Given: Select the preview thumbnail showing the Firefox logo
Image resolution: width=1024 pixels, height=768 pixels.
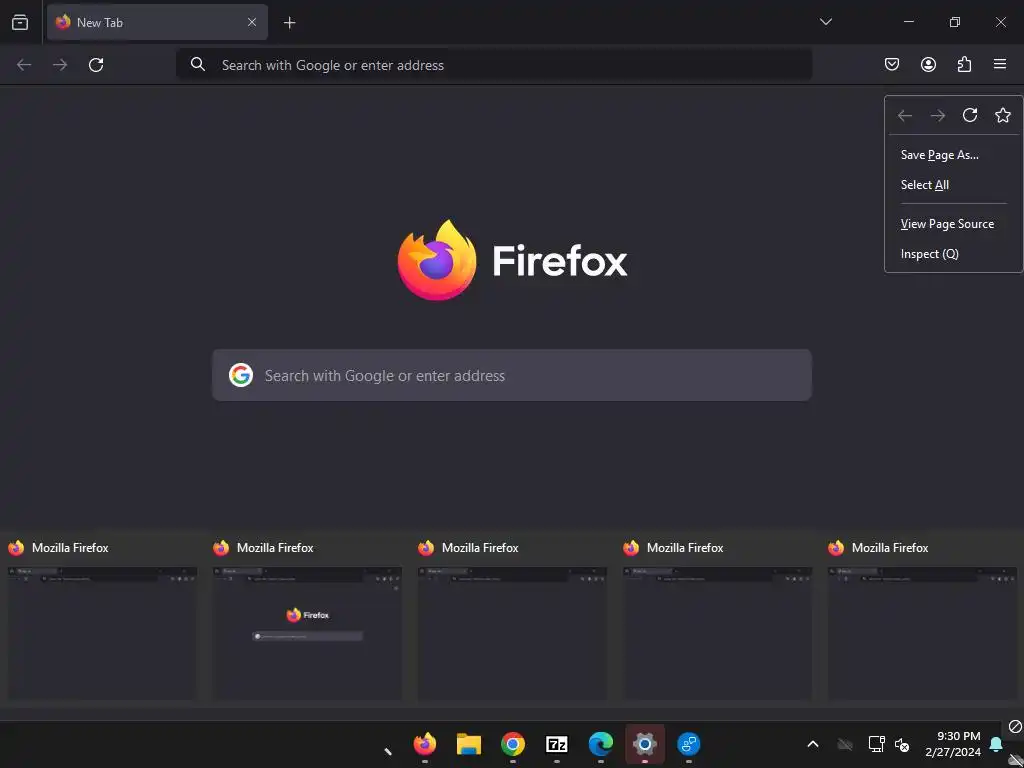Looking at the screenshot, I should [x=307, y=633].
